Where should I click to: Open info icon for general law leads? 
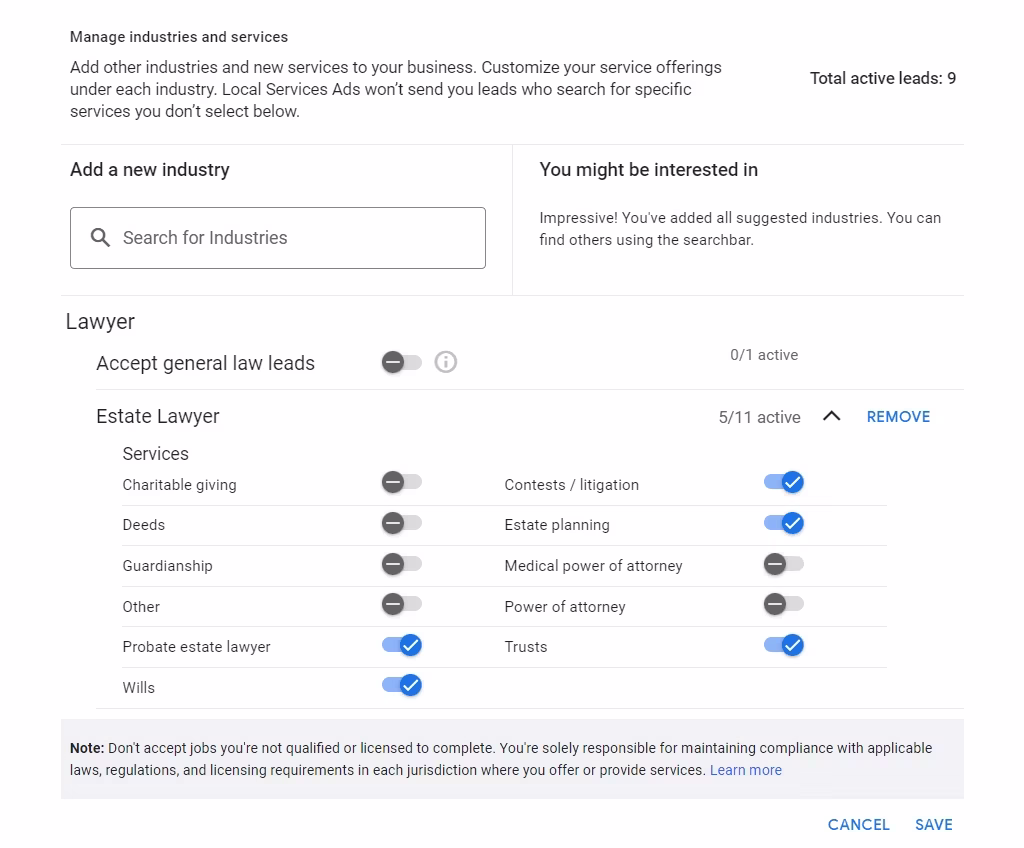click(x=445, y=362)
